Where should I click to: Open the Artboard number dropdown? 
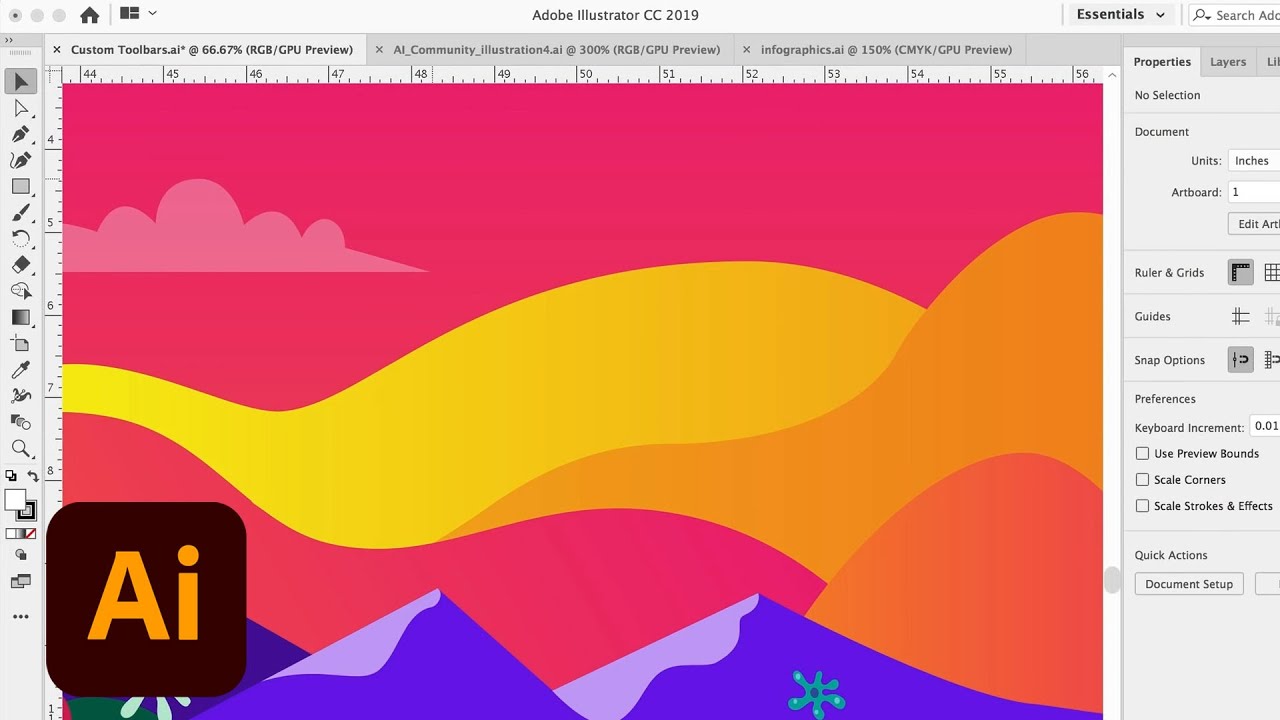(1254, 192)
